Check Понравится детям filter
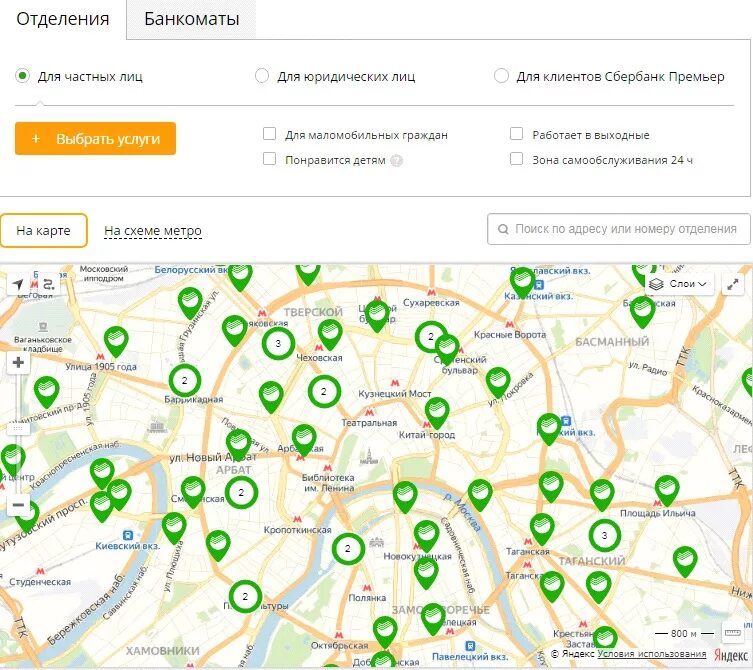The height and width of the screenshot is (670, 753). pyautogui.click(x=269, y=159)
